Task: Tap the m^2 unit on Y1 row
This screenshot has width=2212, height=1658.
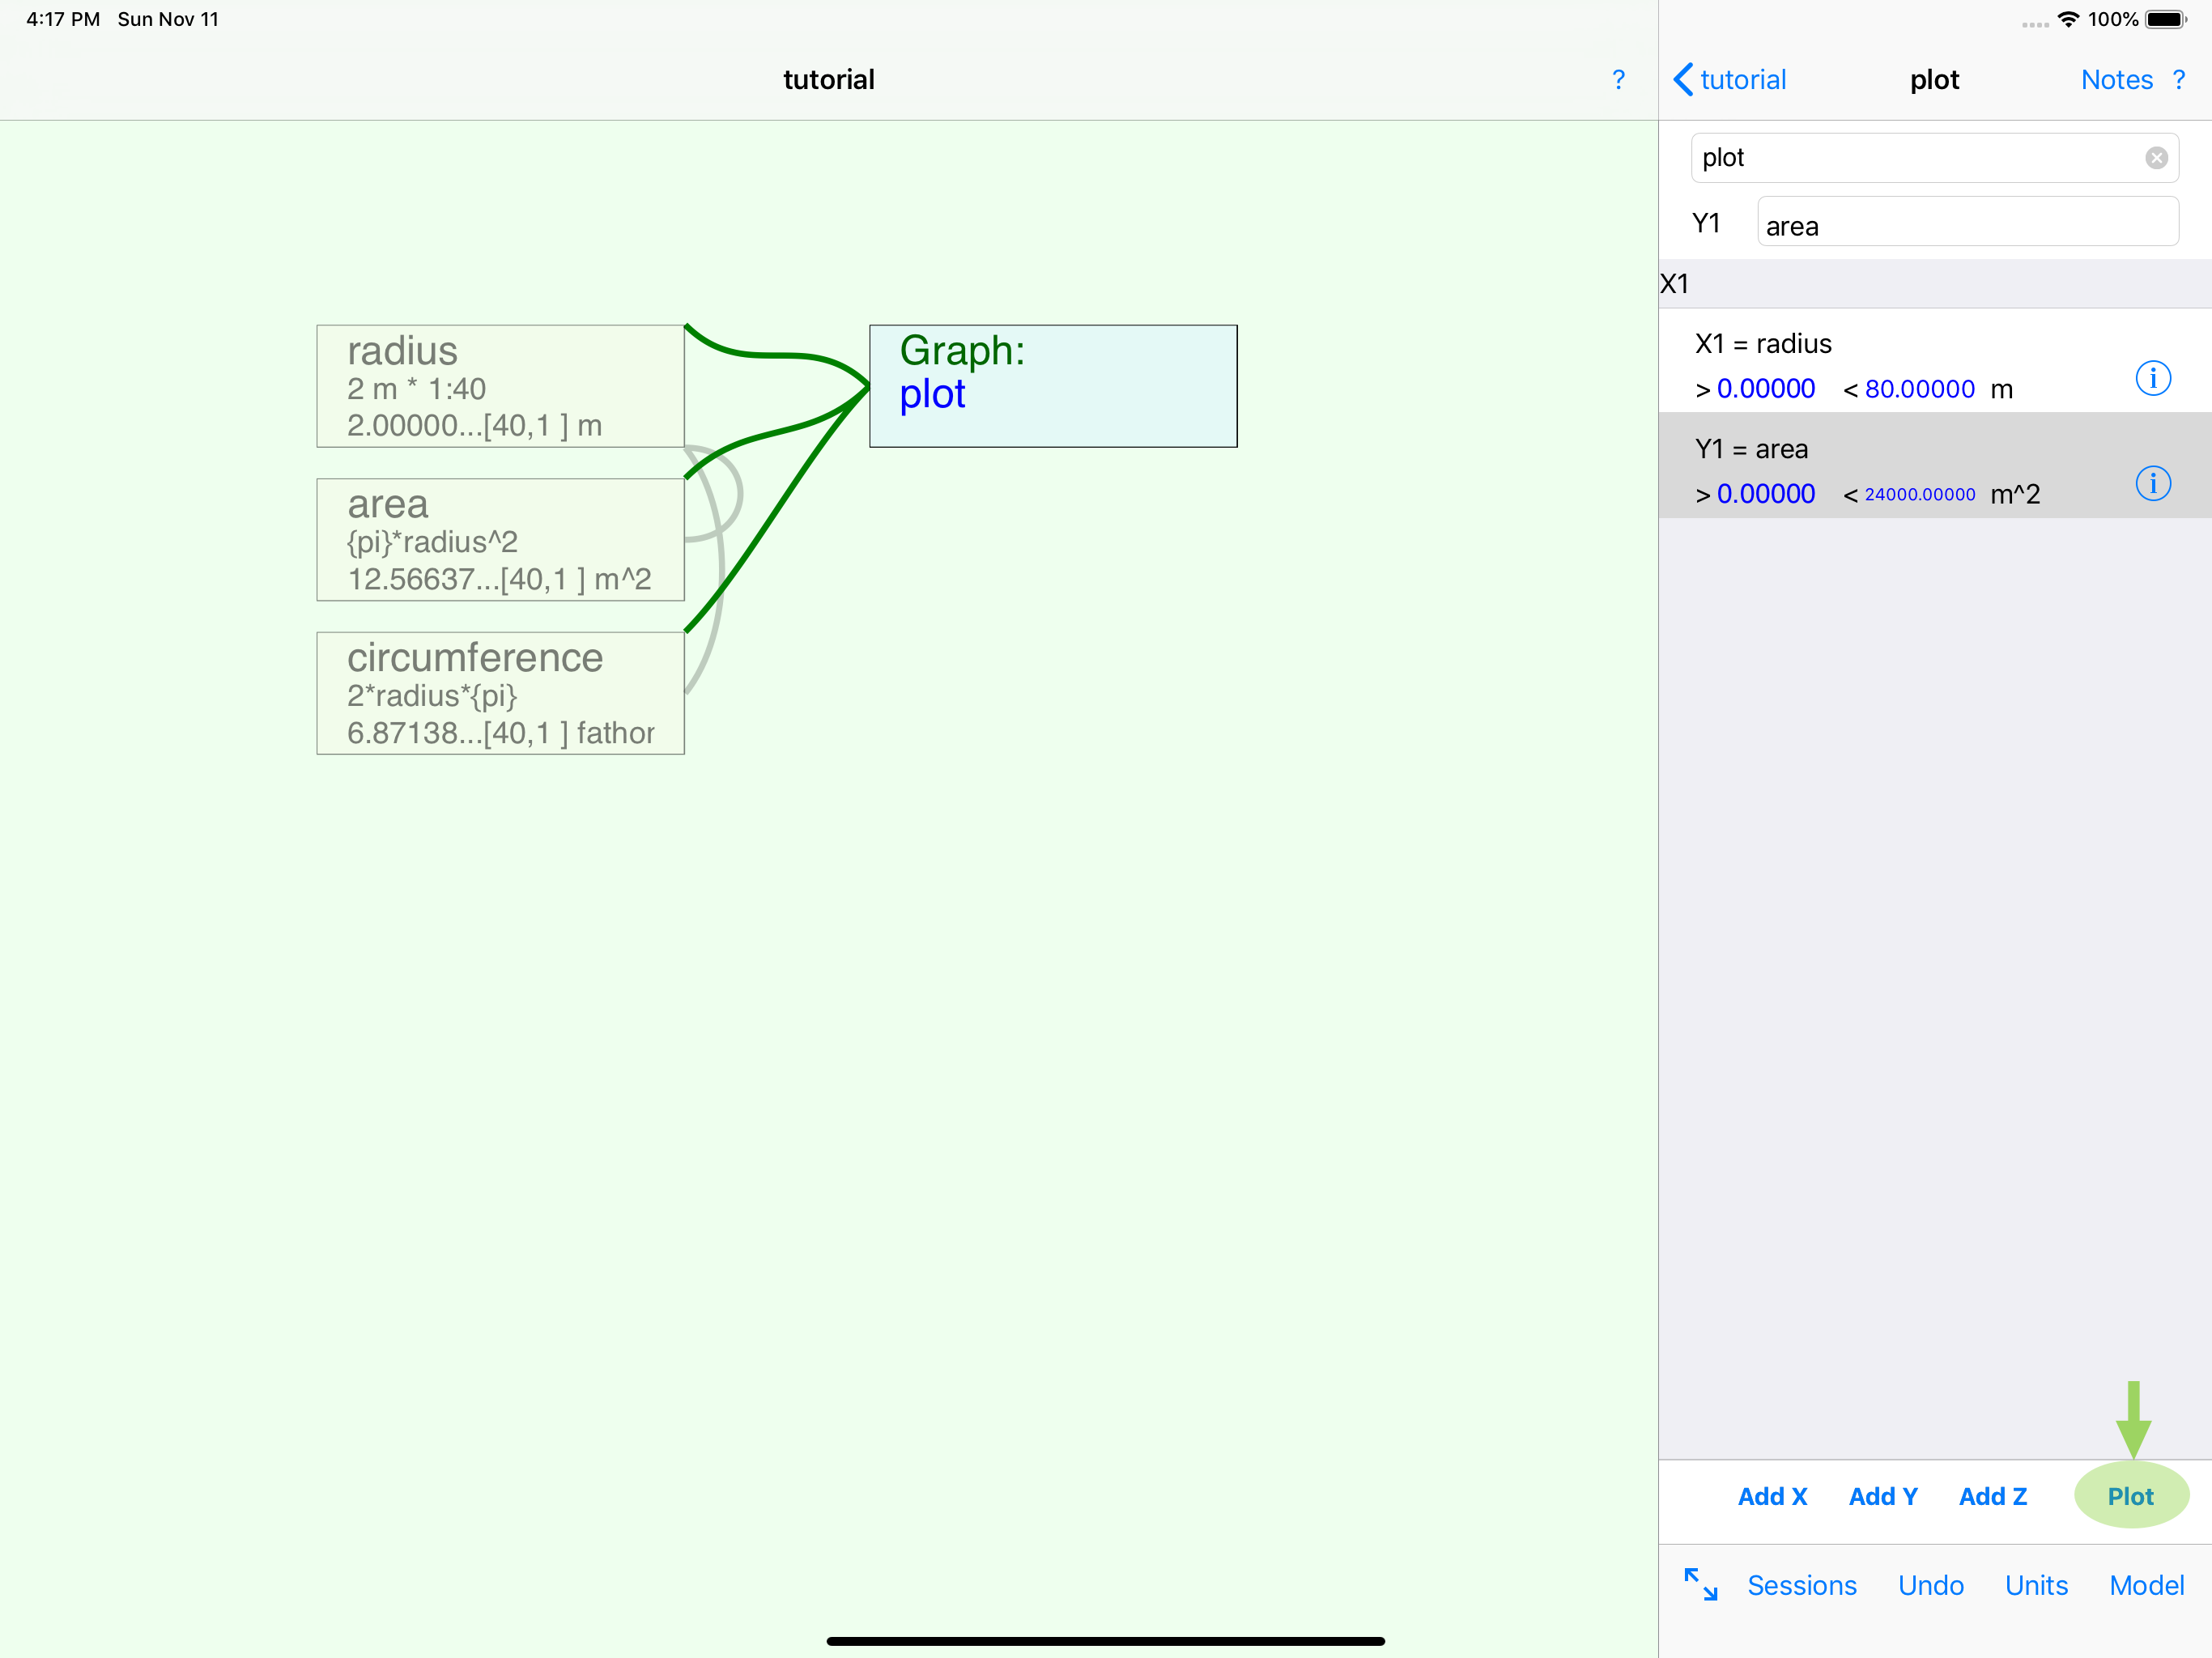Action: (2014, 494)
